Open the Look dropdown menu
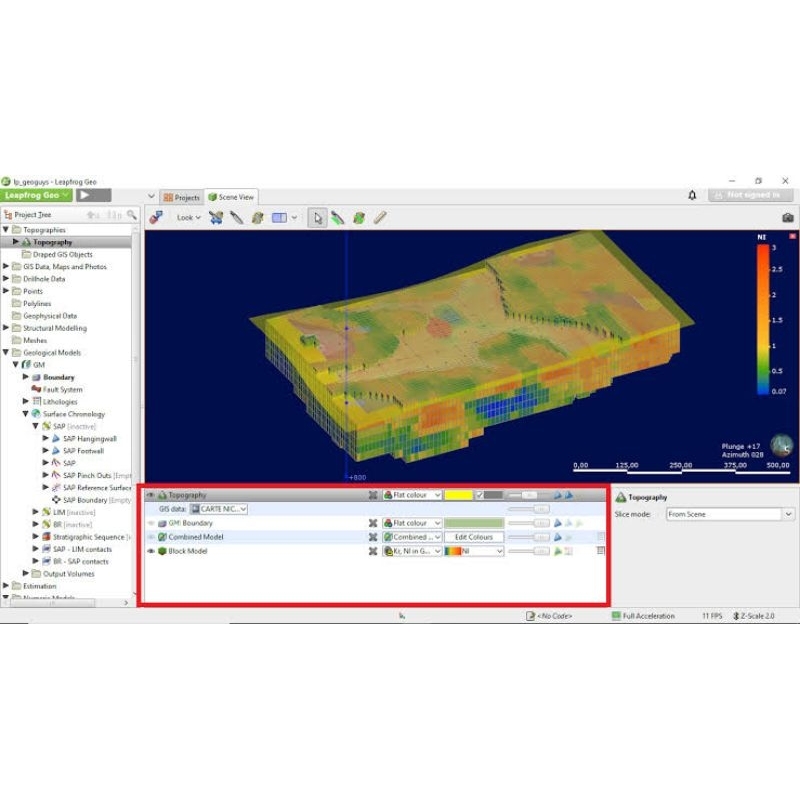The width and height of the screenshot is (800, 800). point(188,218)
